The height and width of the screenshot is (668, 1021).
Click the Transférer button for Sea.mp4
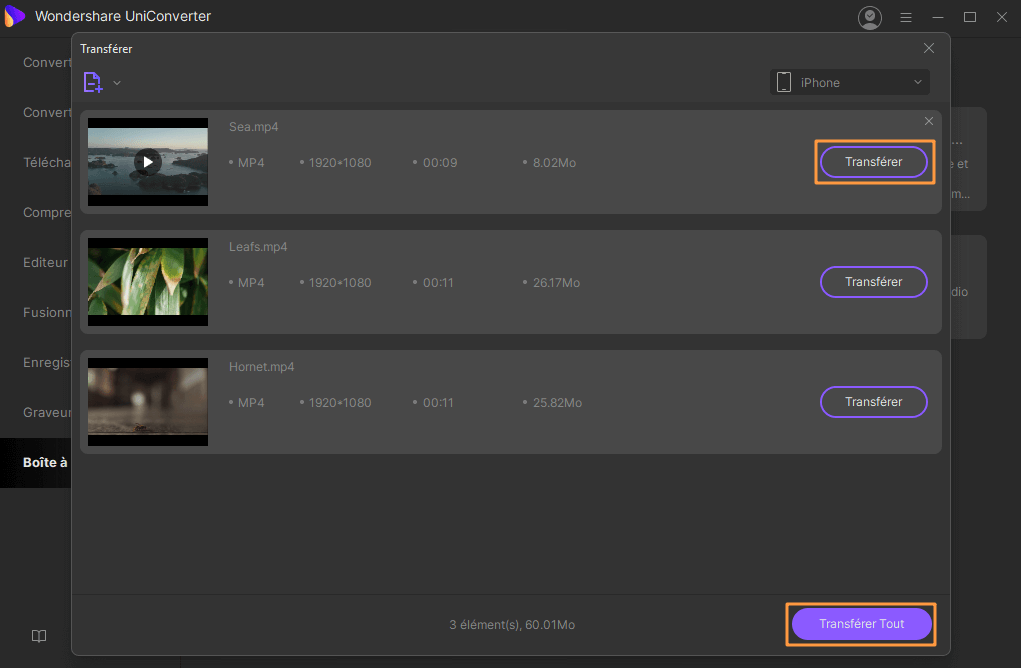coord(873,162)
